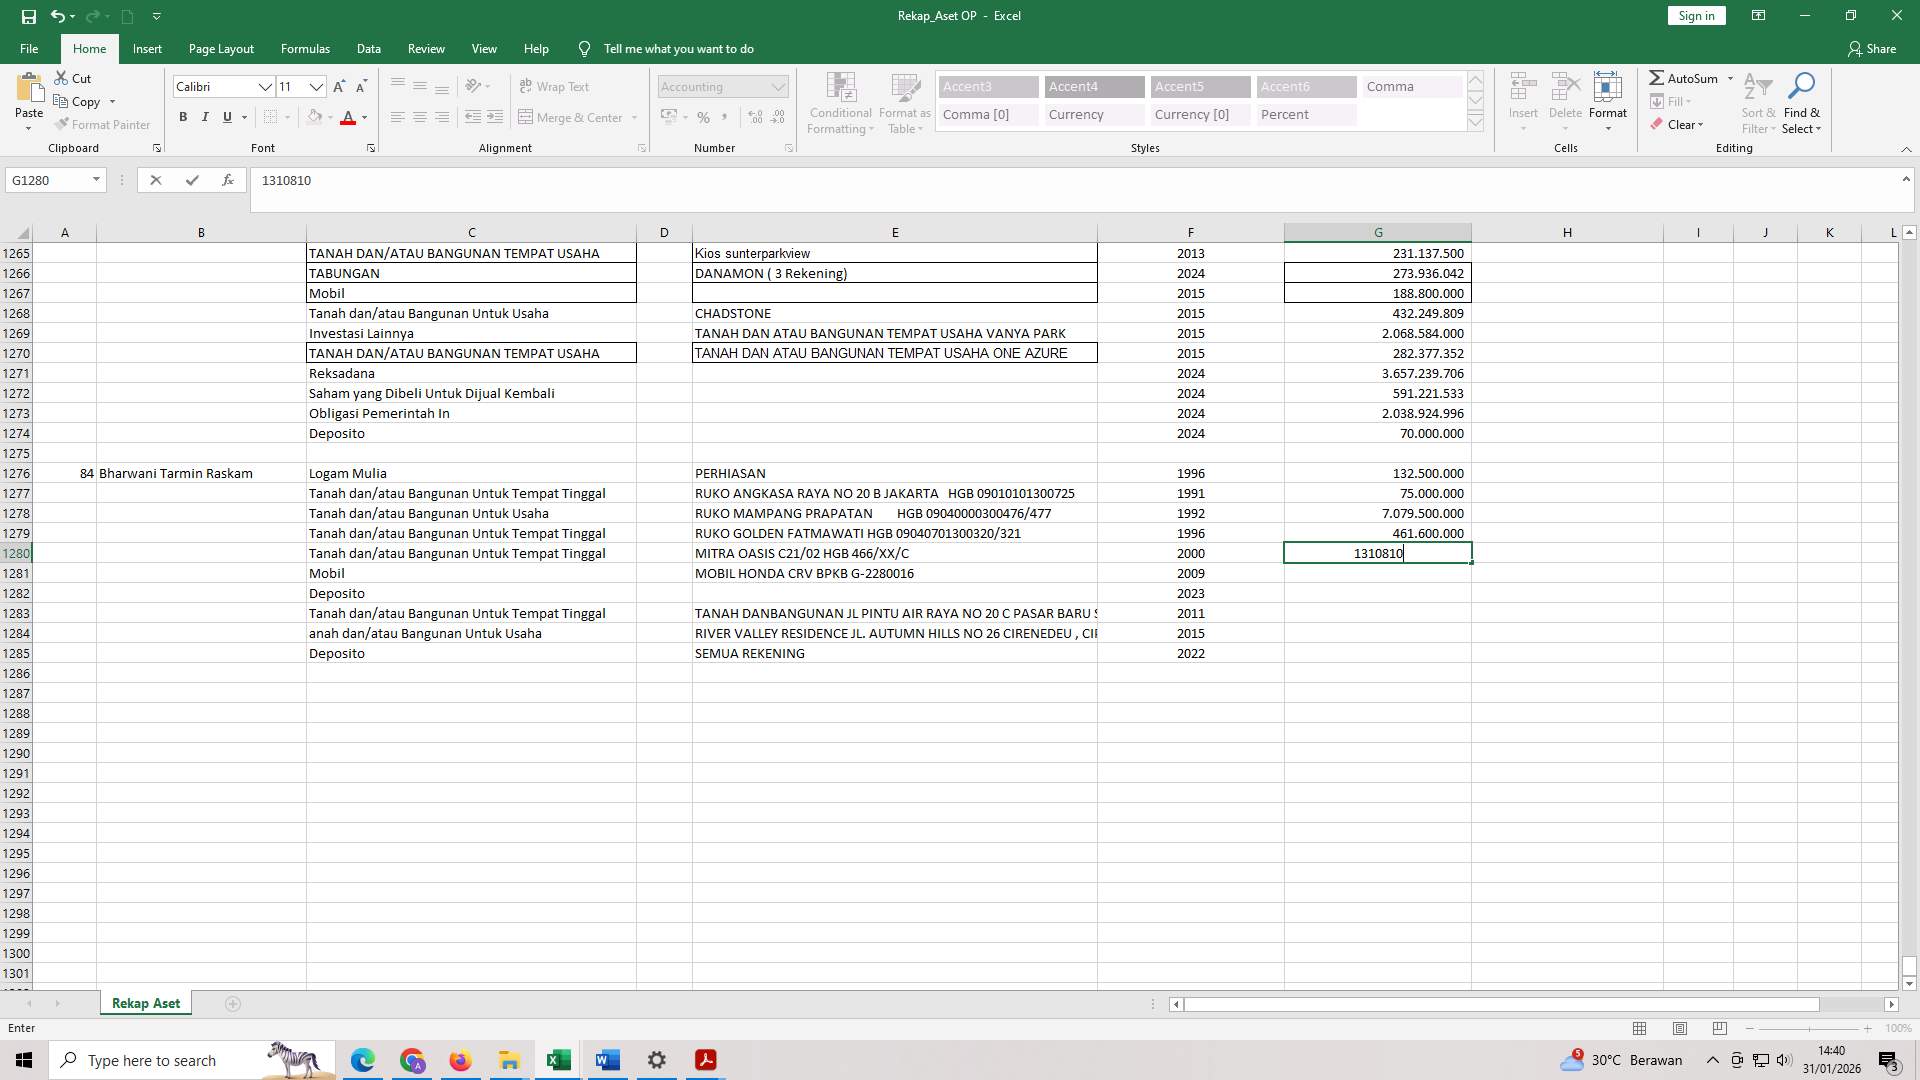Enable Wrap Text for the cell
This screenshot has height=1080, width=1920.
pyautogui.click(x=554, y=86)
